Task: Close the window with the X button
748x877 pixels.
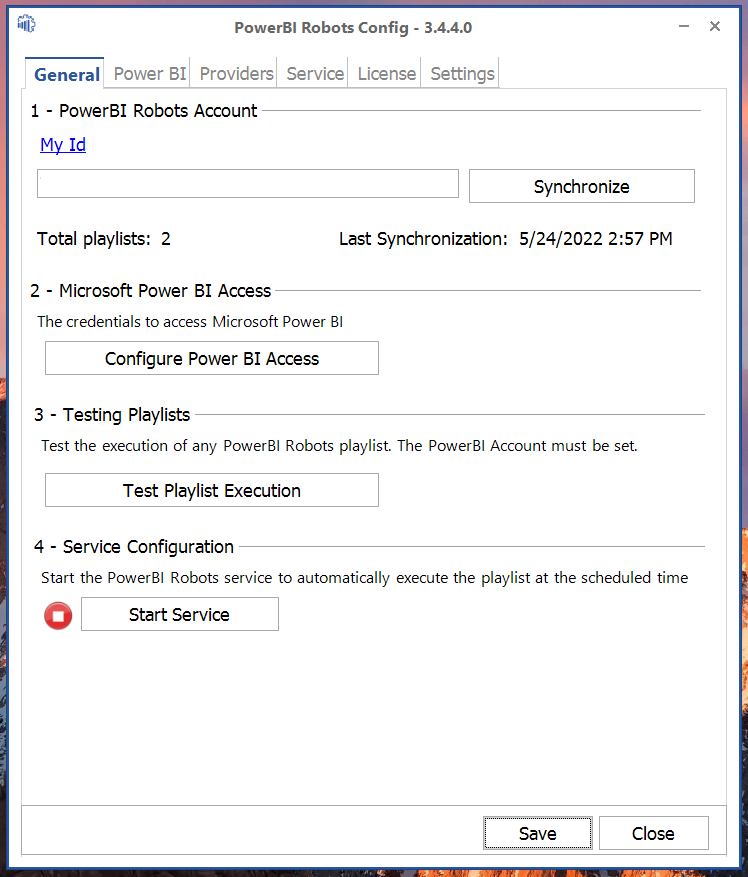Action: pyautogui.click(x=715, y=27)
